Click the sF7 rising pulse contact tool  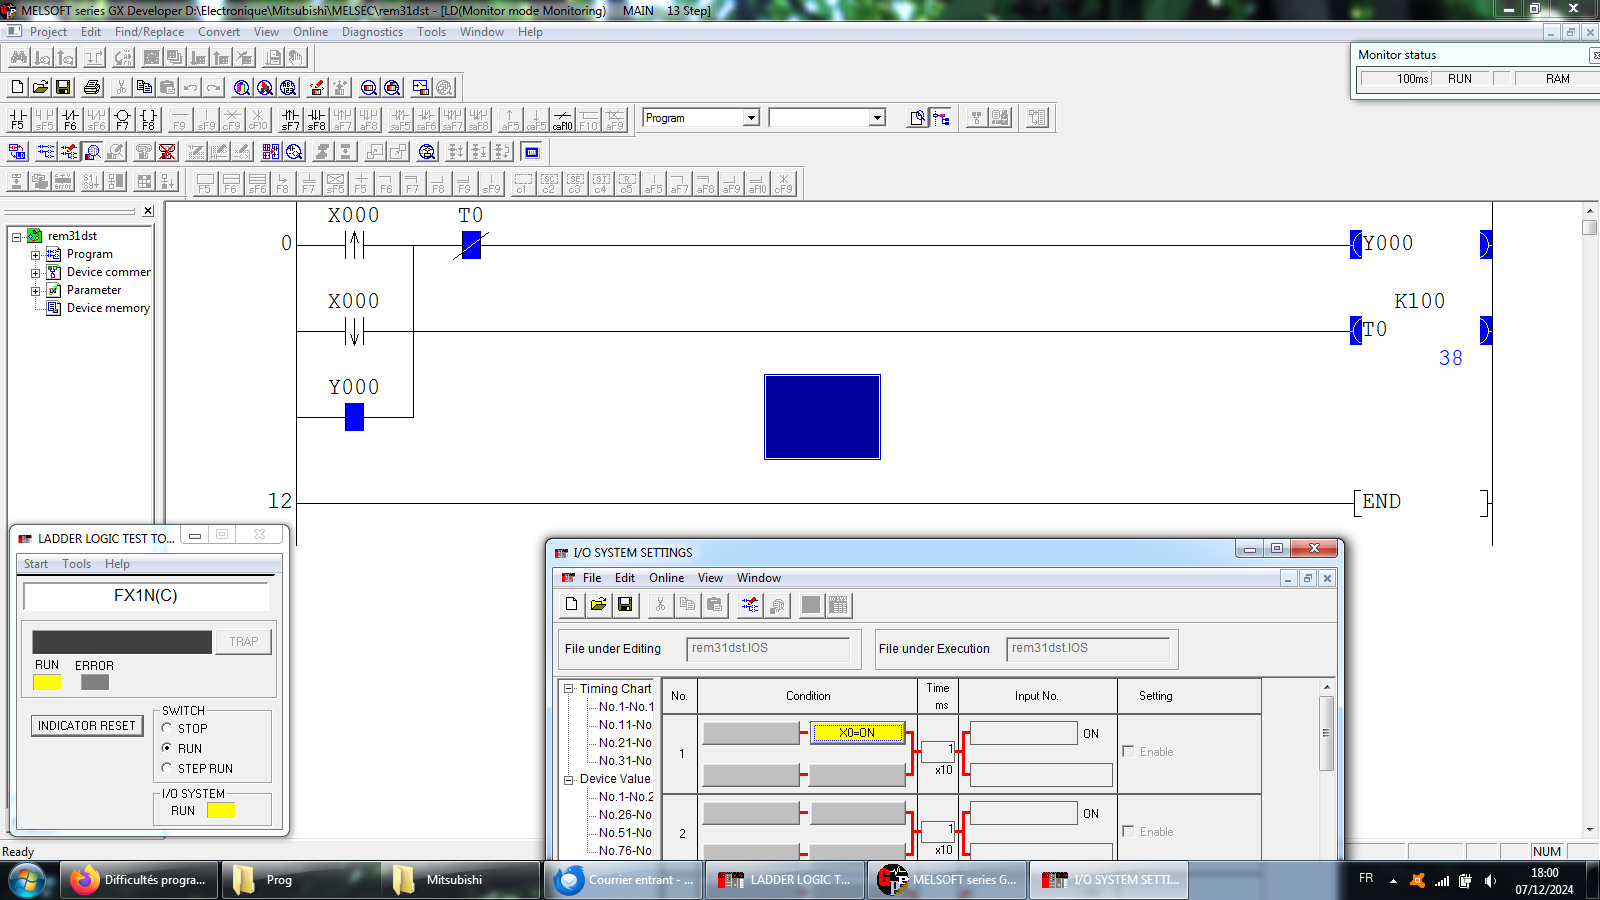tap(290, 120)
